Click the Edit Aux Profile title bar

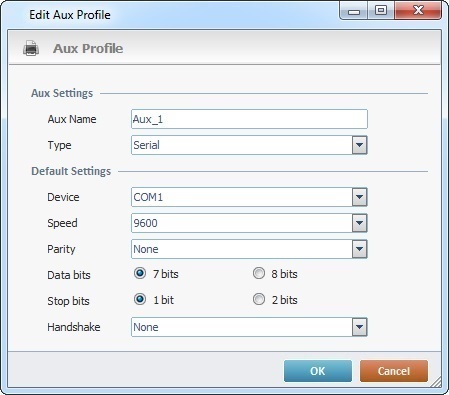click(173, 15)
